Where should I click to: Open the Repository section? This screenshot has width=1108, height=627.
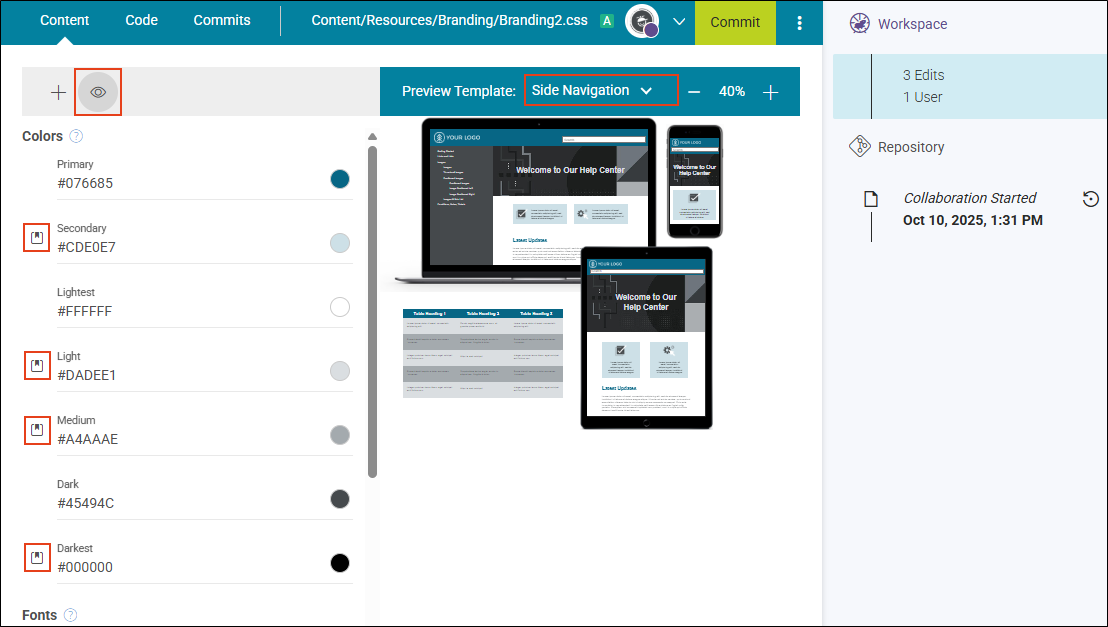910,147
